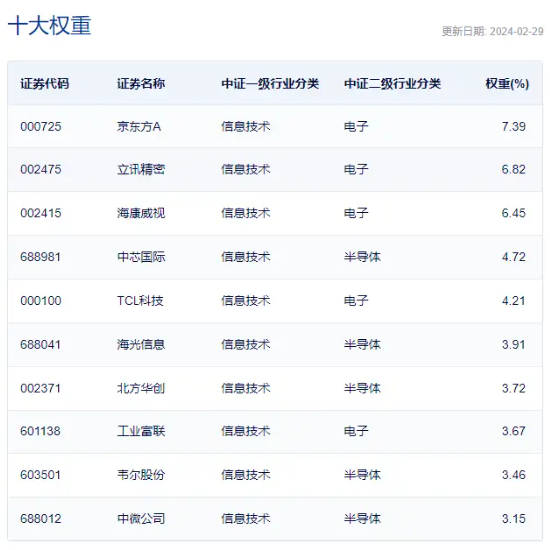Click 半导体 in the 中微公司 row

tap(362, 519)
